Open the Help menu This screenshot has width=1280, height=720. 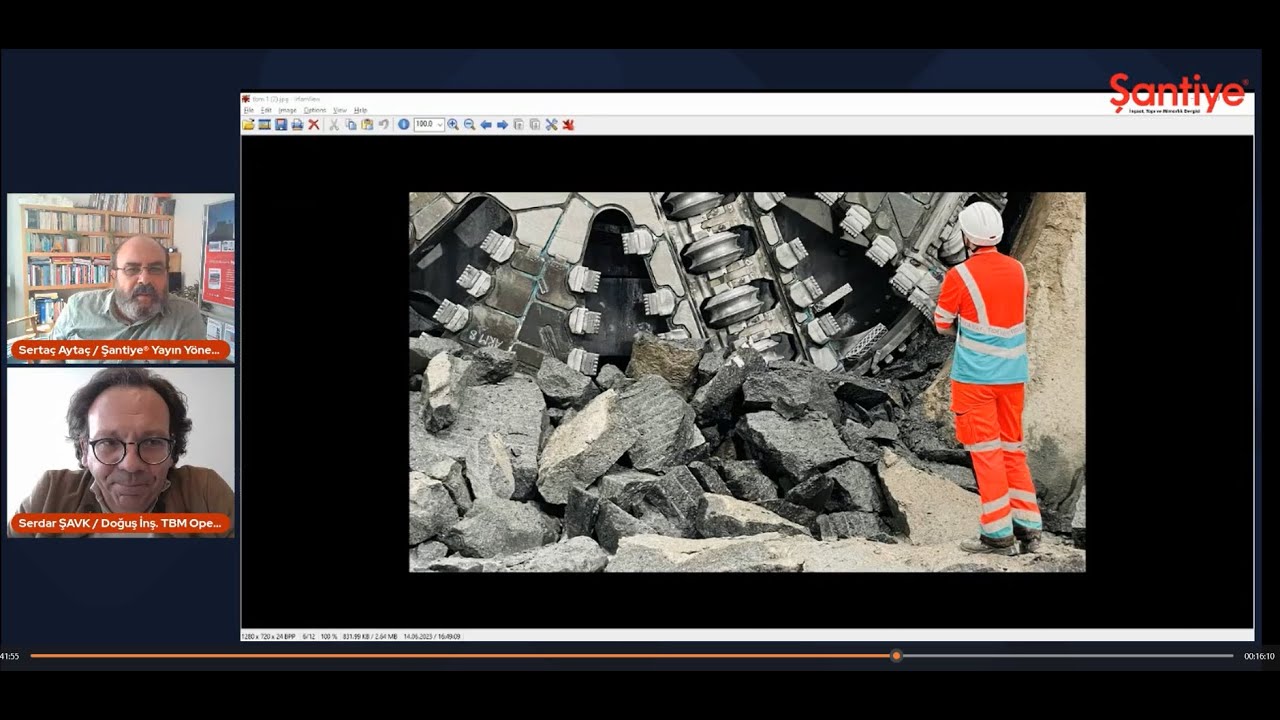361,110
